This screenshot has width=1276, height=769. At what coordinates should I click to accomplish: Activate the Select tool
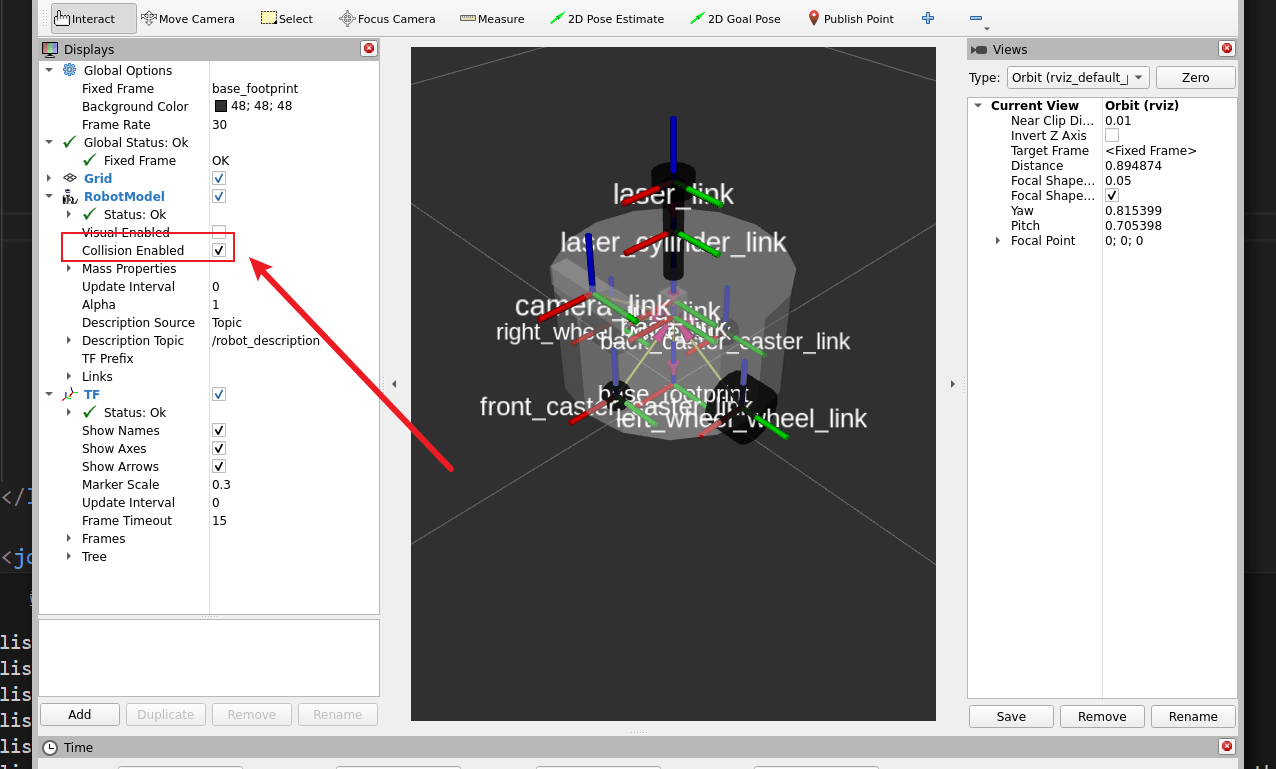(x=286, y=18)
